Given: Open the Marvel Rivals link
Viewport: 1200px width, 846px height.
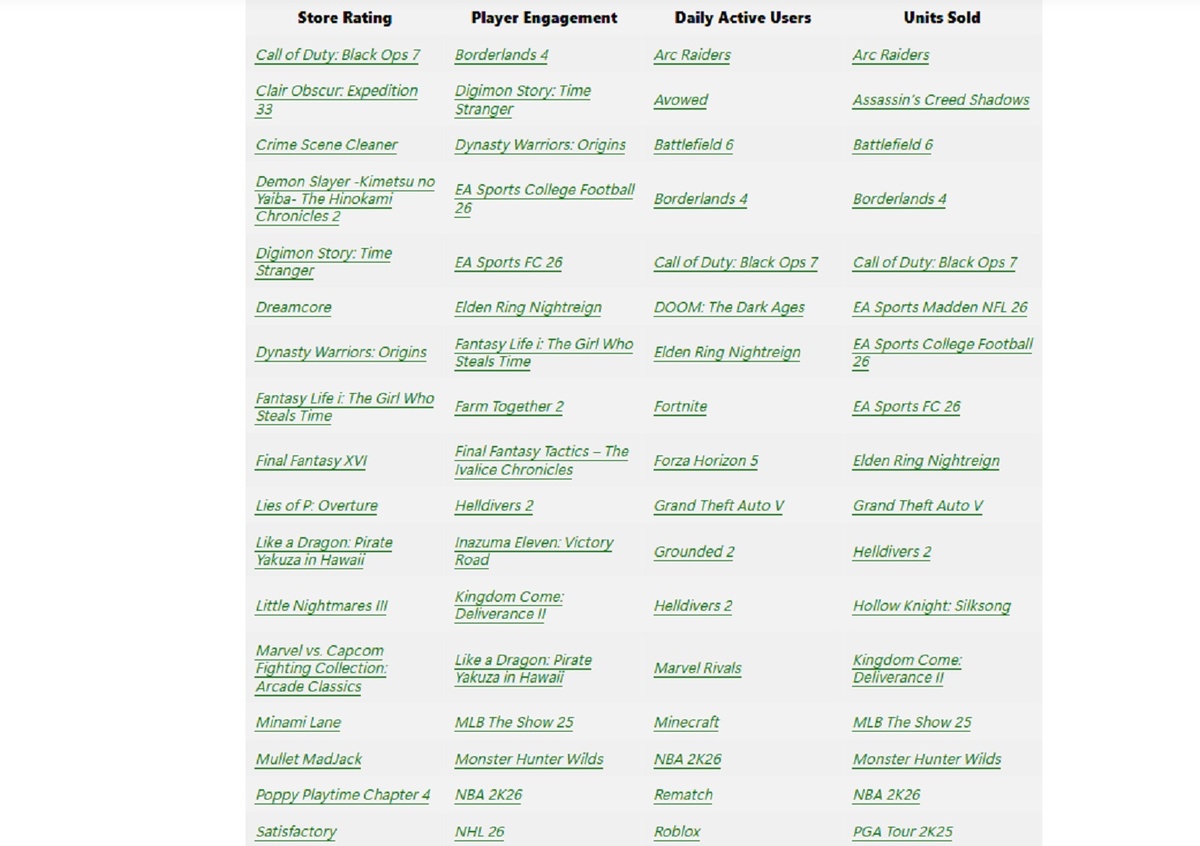Looking at the screenshot, I should [698, 669].
